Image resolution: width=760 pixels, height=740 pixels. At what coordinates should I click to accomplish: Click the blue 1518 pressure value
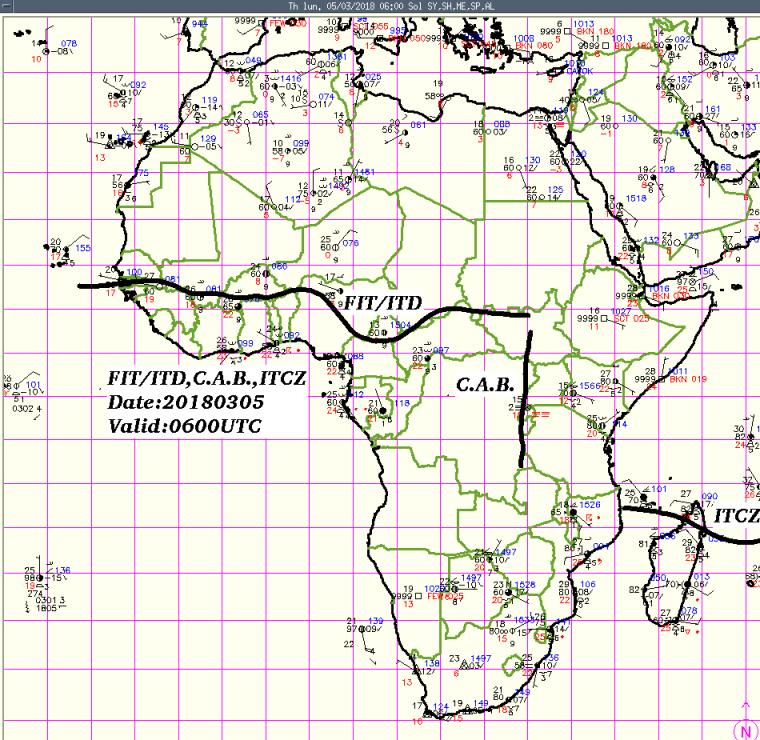pyautogui.click(x=635, y=199)
